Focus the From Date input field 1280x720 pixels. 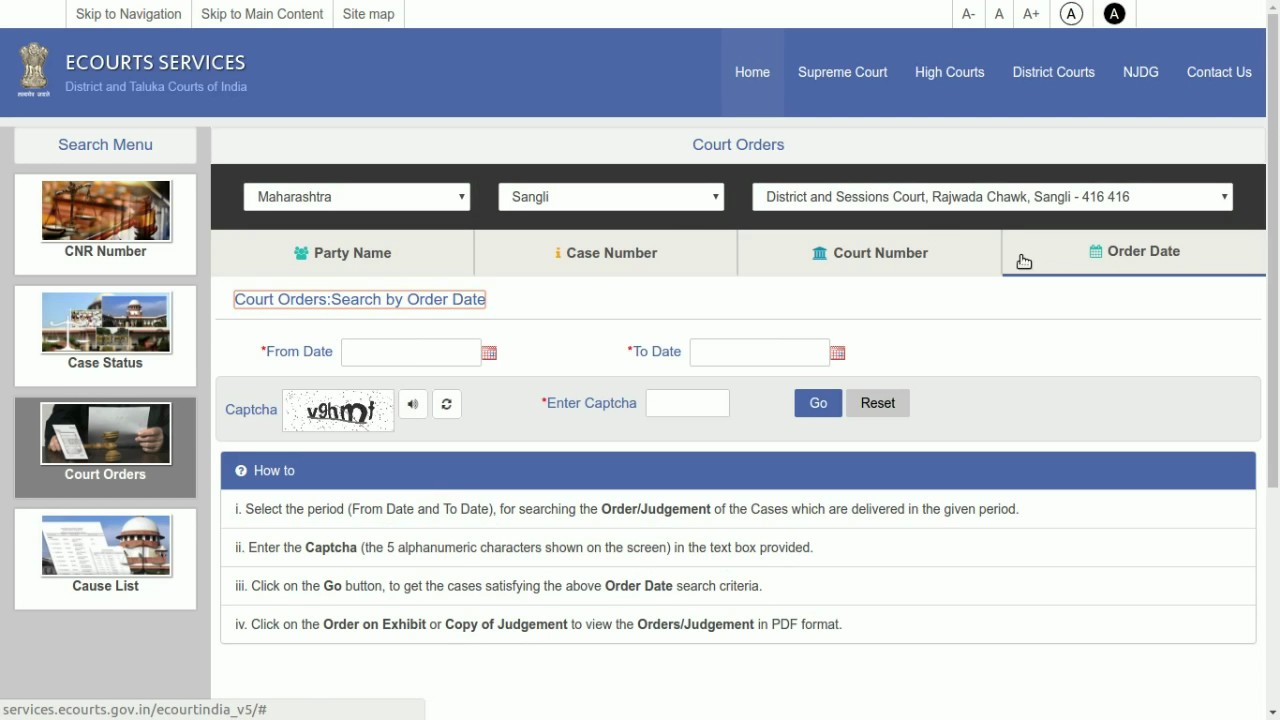(x=411, y=352)
